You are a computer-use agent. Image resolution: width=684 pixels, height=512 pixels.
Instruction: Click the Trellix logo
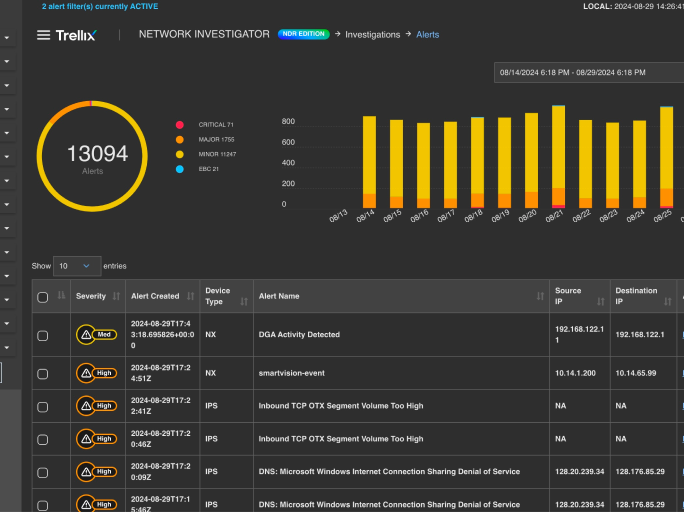[75, 35]
